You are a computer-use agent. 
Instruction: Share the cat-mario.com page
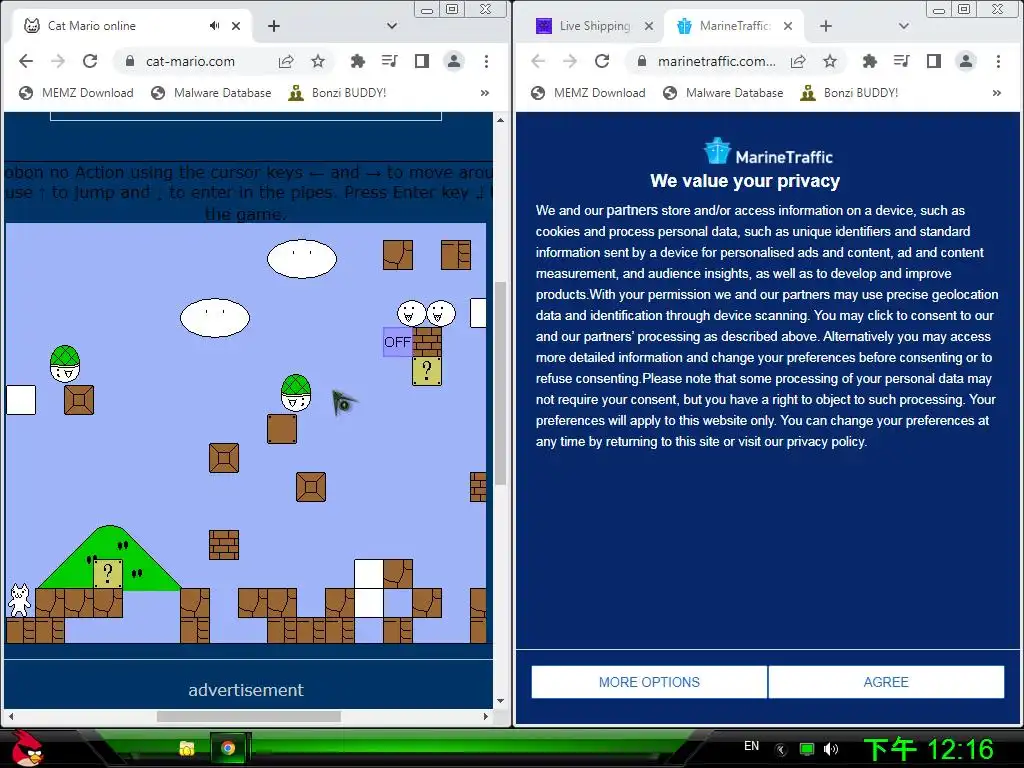[x=286, y=61]
